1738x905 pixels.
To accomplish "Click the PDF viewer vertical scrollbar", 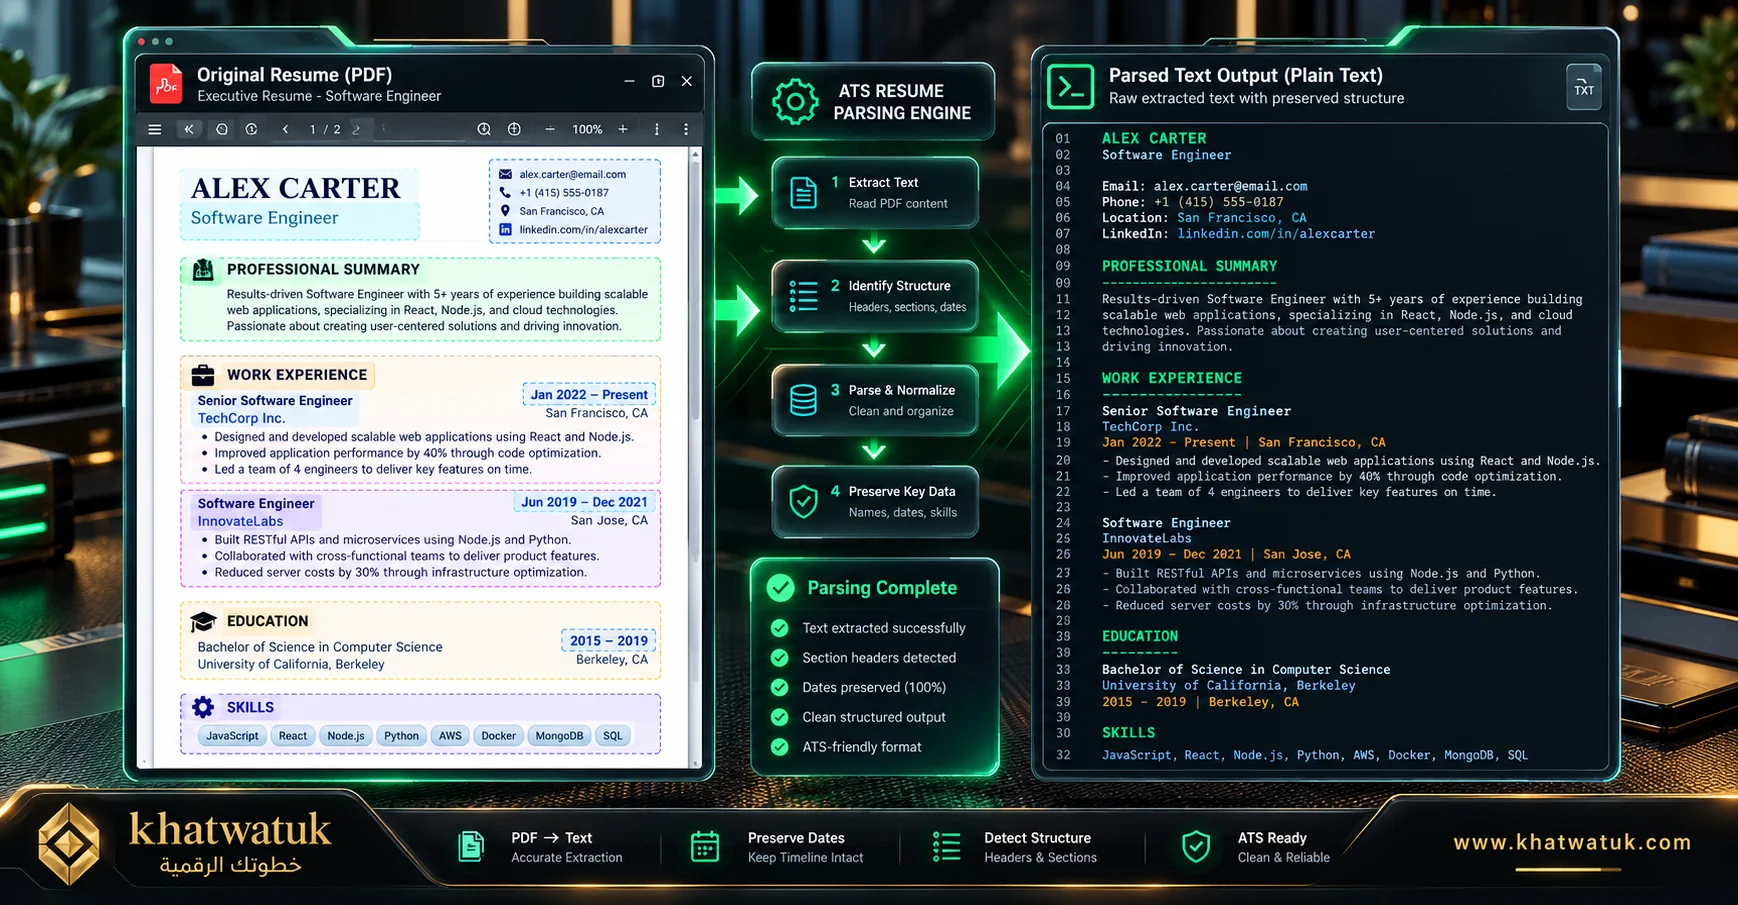I will pyautogui.click(x=696, y=457).
